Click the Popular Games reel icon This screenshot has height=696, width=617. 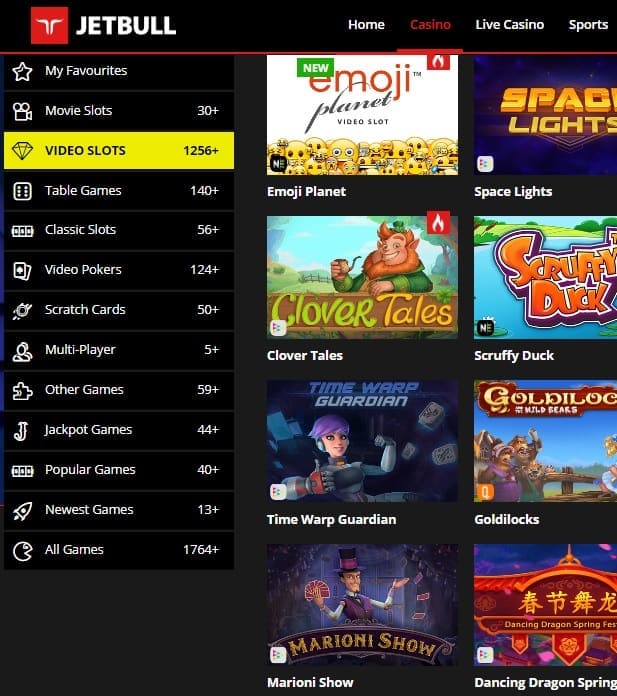(22, 471)
